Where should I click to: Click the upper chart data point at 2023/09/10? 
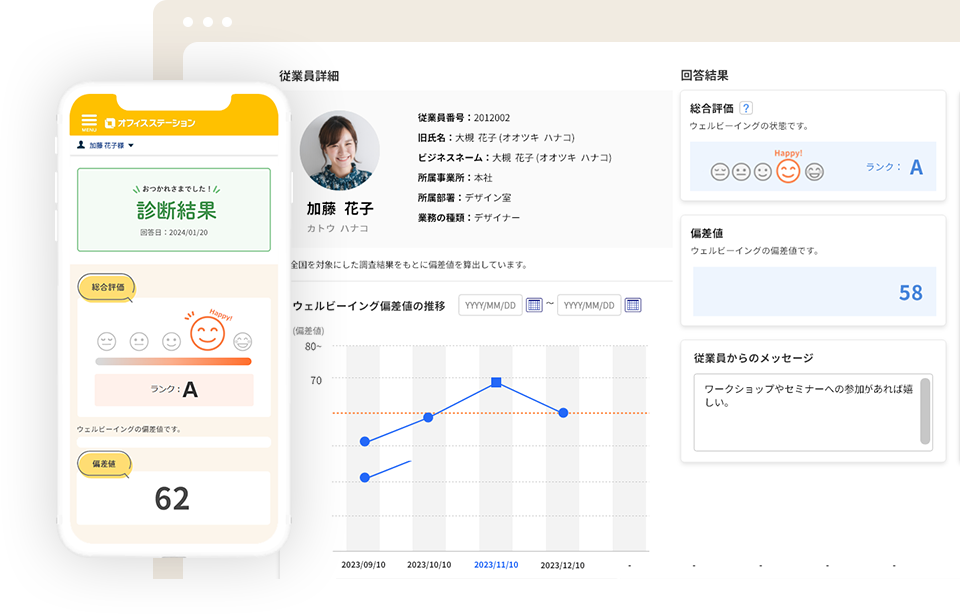[365, 441]
